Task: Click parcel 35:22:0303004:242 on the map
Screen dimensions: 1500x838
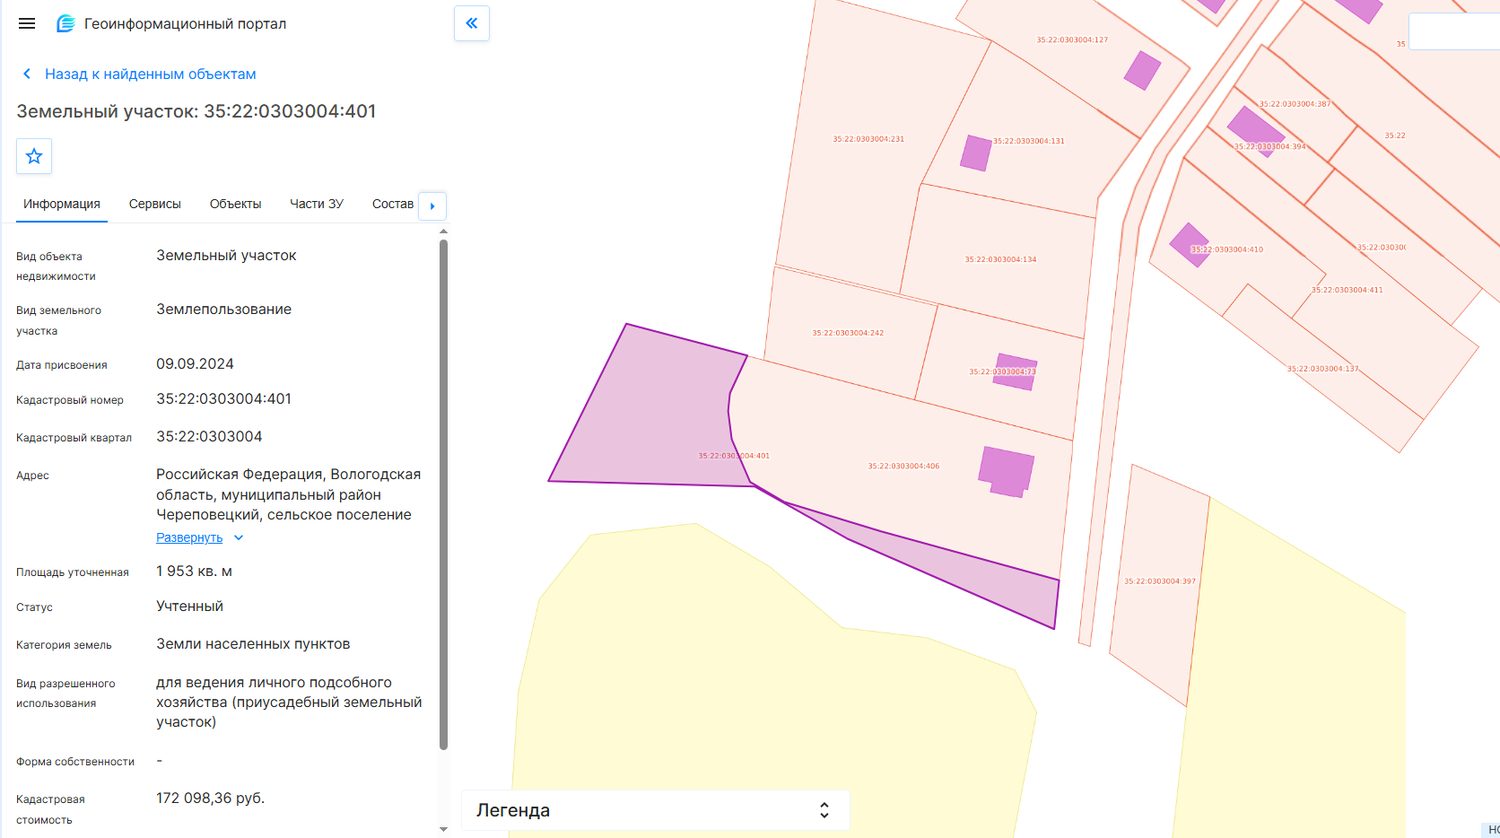Action: tap(848, 333)
